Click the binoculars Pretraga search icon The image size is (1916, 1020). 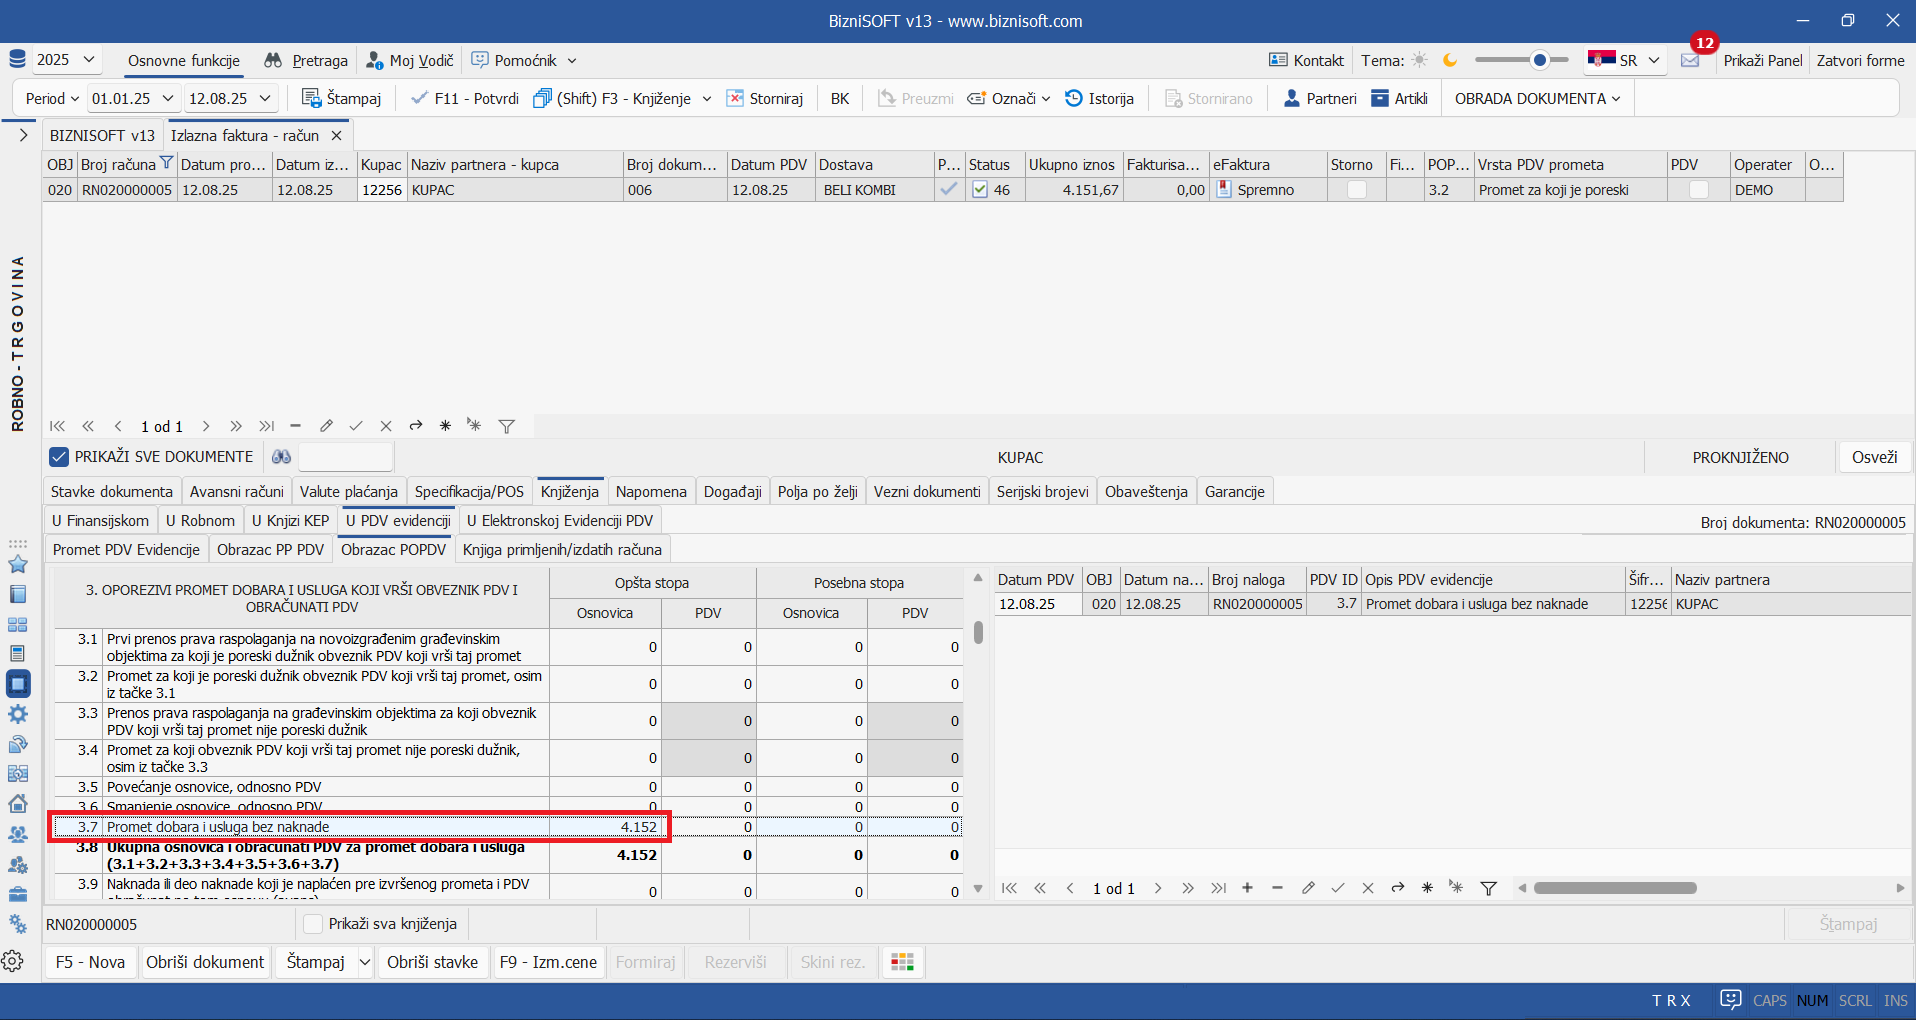[x=273, y=61]
